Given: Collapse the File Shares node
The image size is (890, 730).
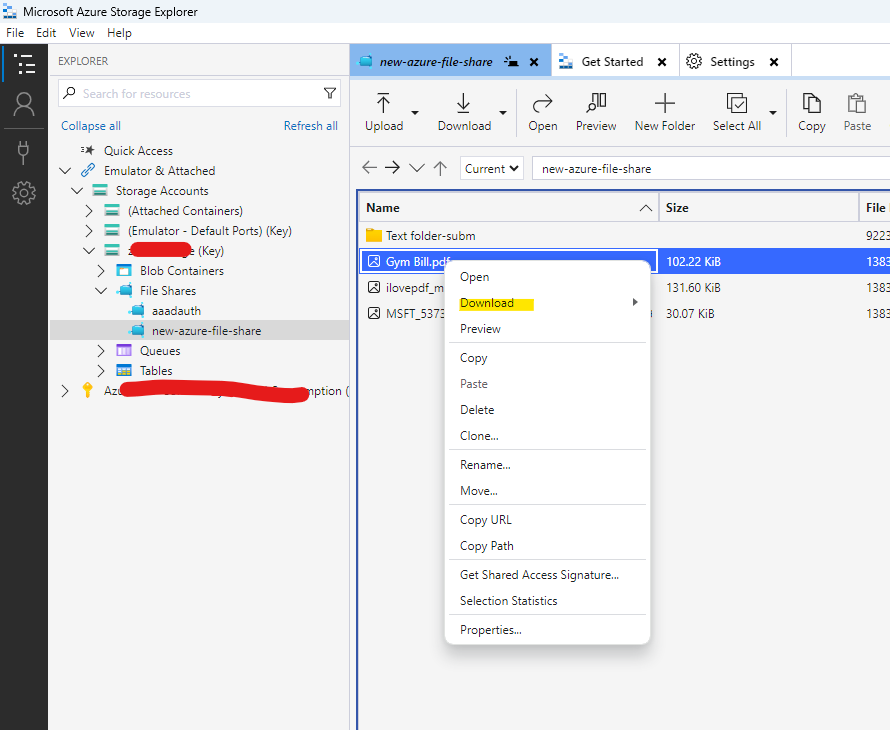Looking at the screenshot, I should (101, 291).
